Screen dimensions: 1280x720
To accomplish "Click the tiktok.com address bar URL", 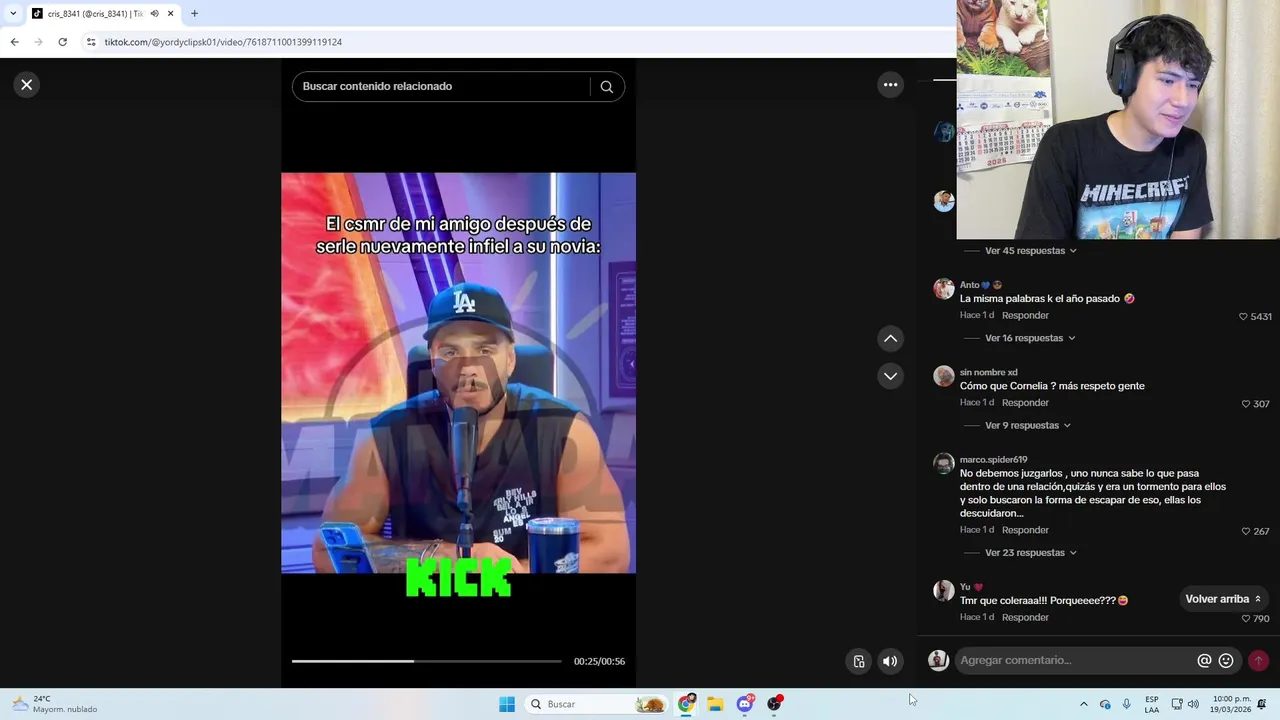I will coord(223,42).
